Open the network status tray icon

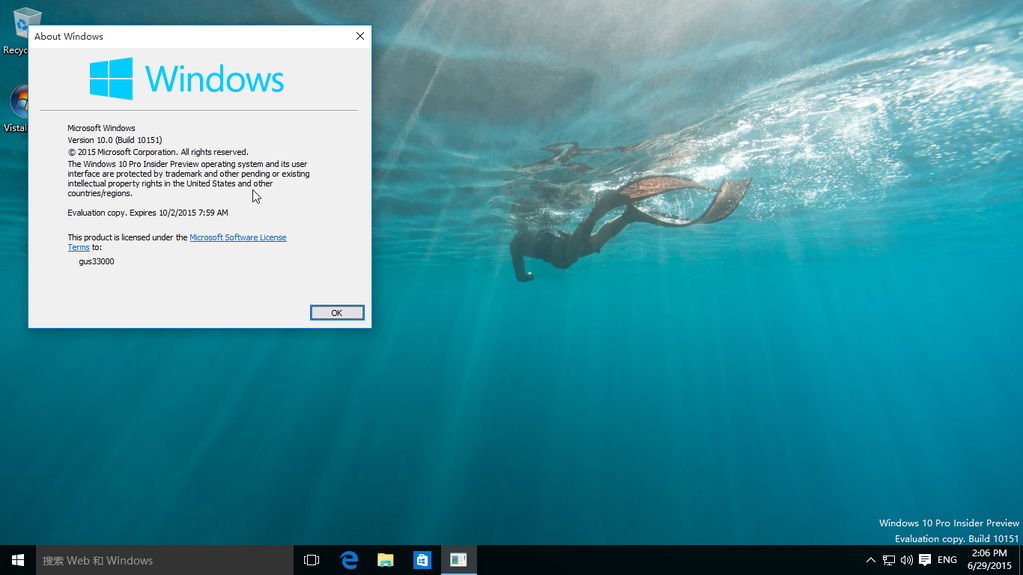click(x=889, y=560)
